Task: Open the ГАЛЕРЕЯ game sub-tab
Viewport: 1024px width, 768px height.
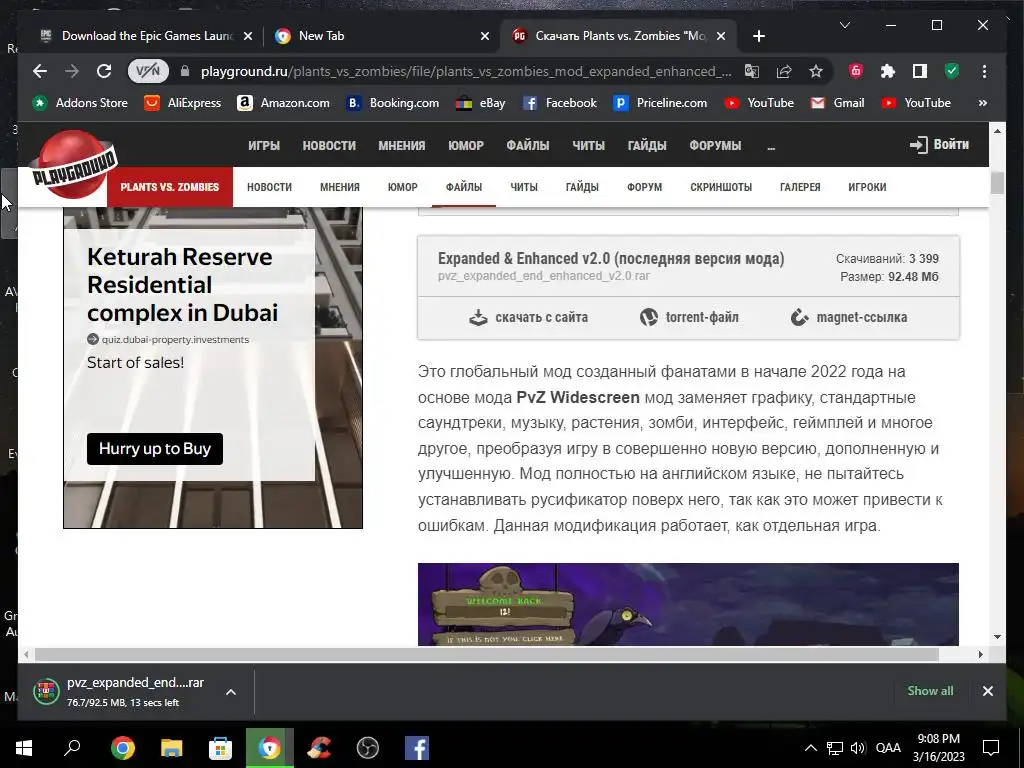Action: tap(800, 187)
